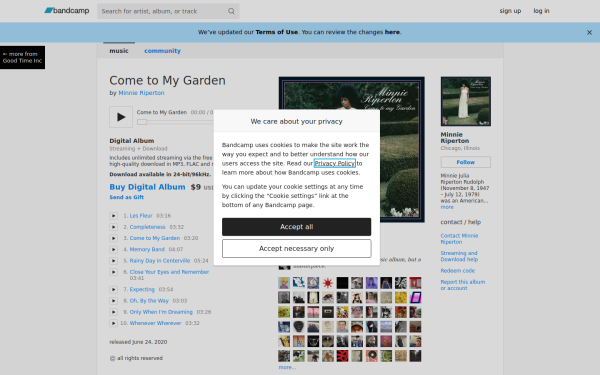The image size is (600, 375).
Task: Open the Les Fleur track link
Action: [x=141, y=216]
